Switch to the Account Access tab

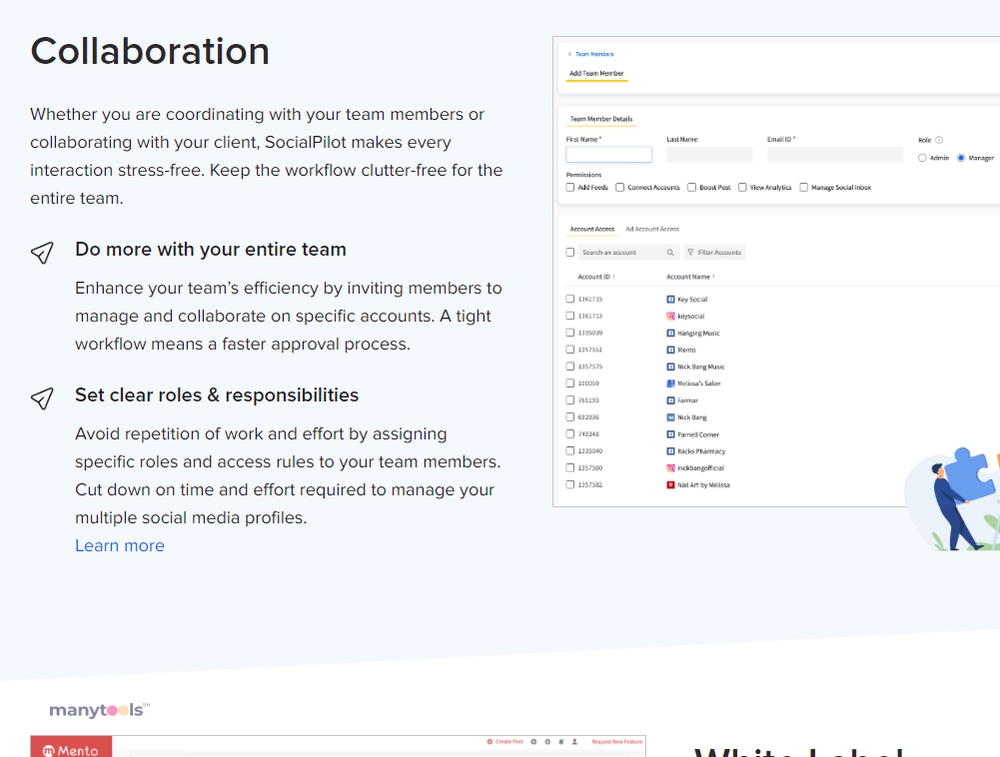592,229
